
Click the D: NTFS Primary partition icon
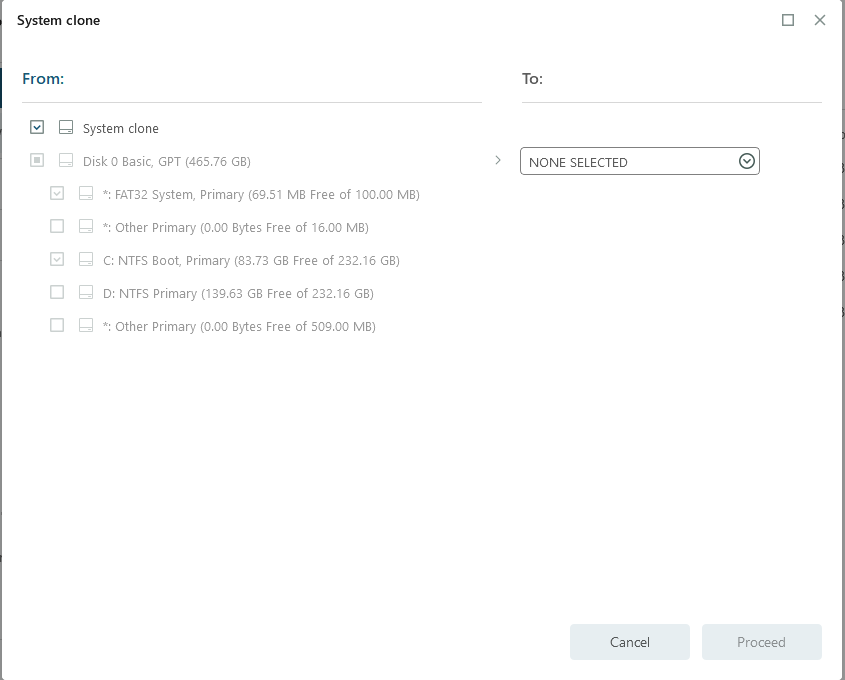pyautogui.click(x=86, y=293)
